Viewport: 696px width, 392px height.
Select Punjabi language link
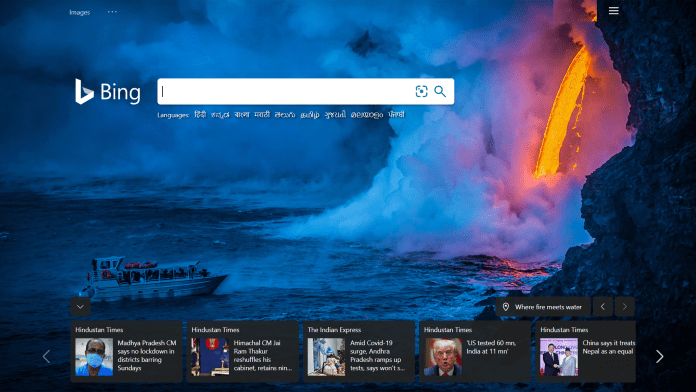point(396,115)
